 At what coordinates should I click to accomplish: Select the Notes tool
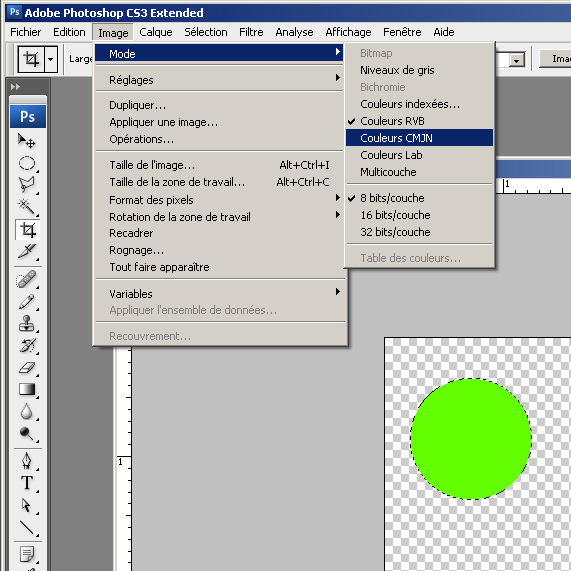[27, 554]
